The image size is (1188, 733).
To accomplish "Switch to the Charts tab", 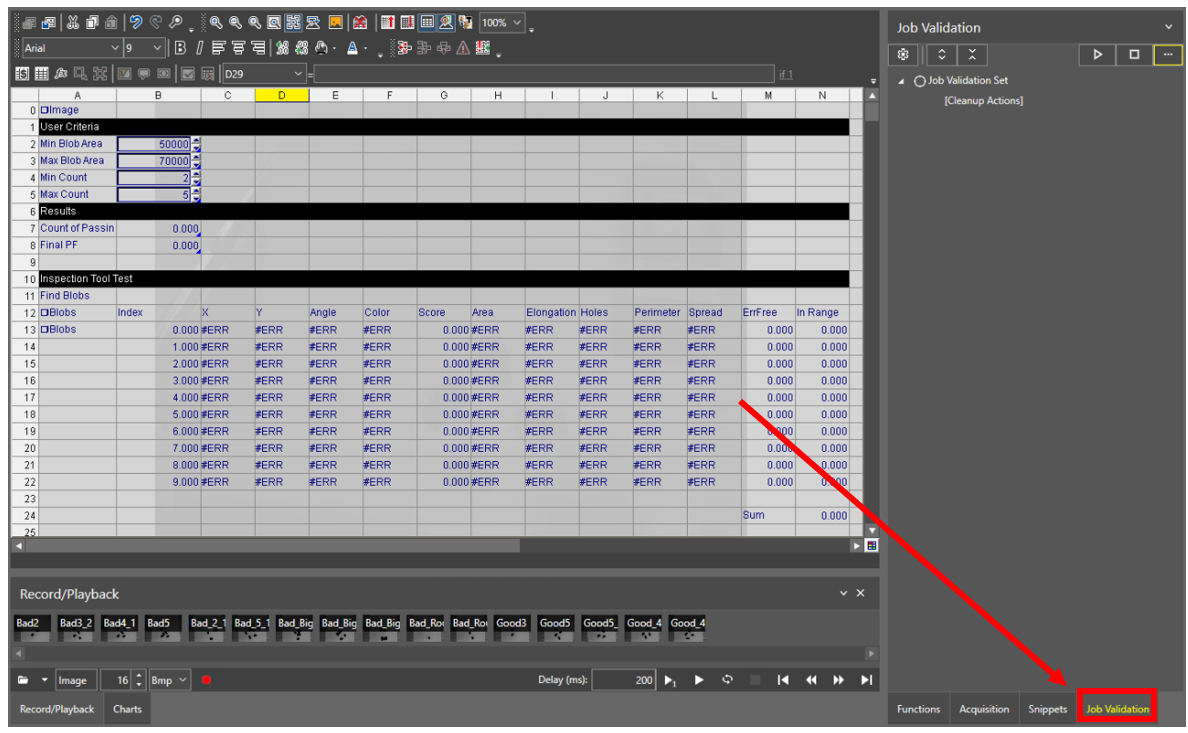I will pos(127,709).
